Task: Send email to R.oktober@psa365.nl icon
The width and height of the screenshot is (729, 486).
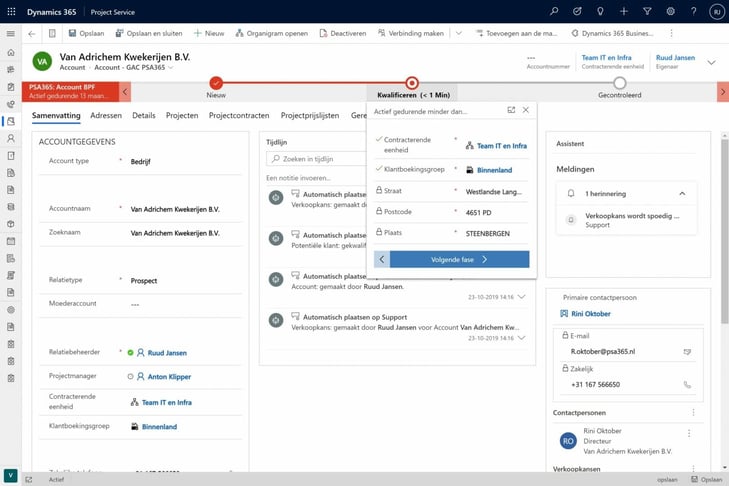Action: pyautogui.click(x=687, y=352)
